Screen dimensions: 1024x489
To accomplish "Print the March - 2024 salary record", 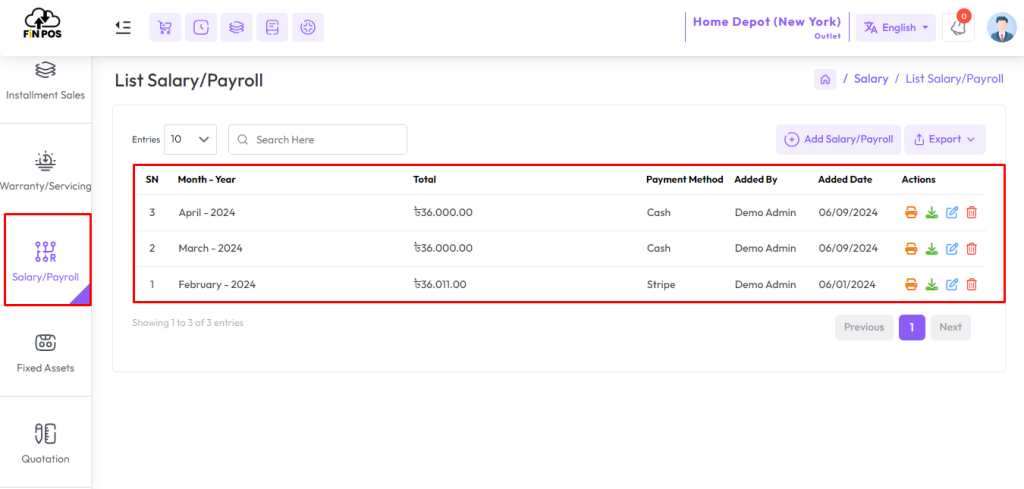I will (x=911, y=248).
